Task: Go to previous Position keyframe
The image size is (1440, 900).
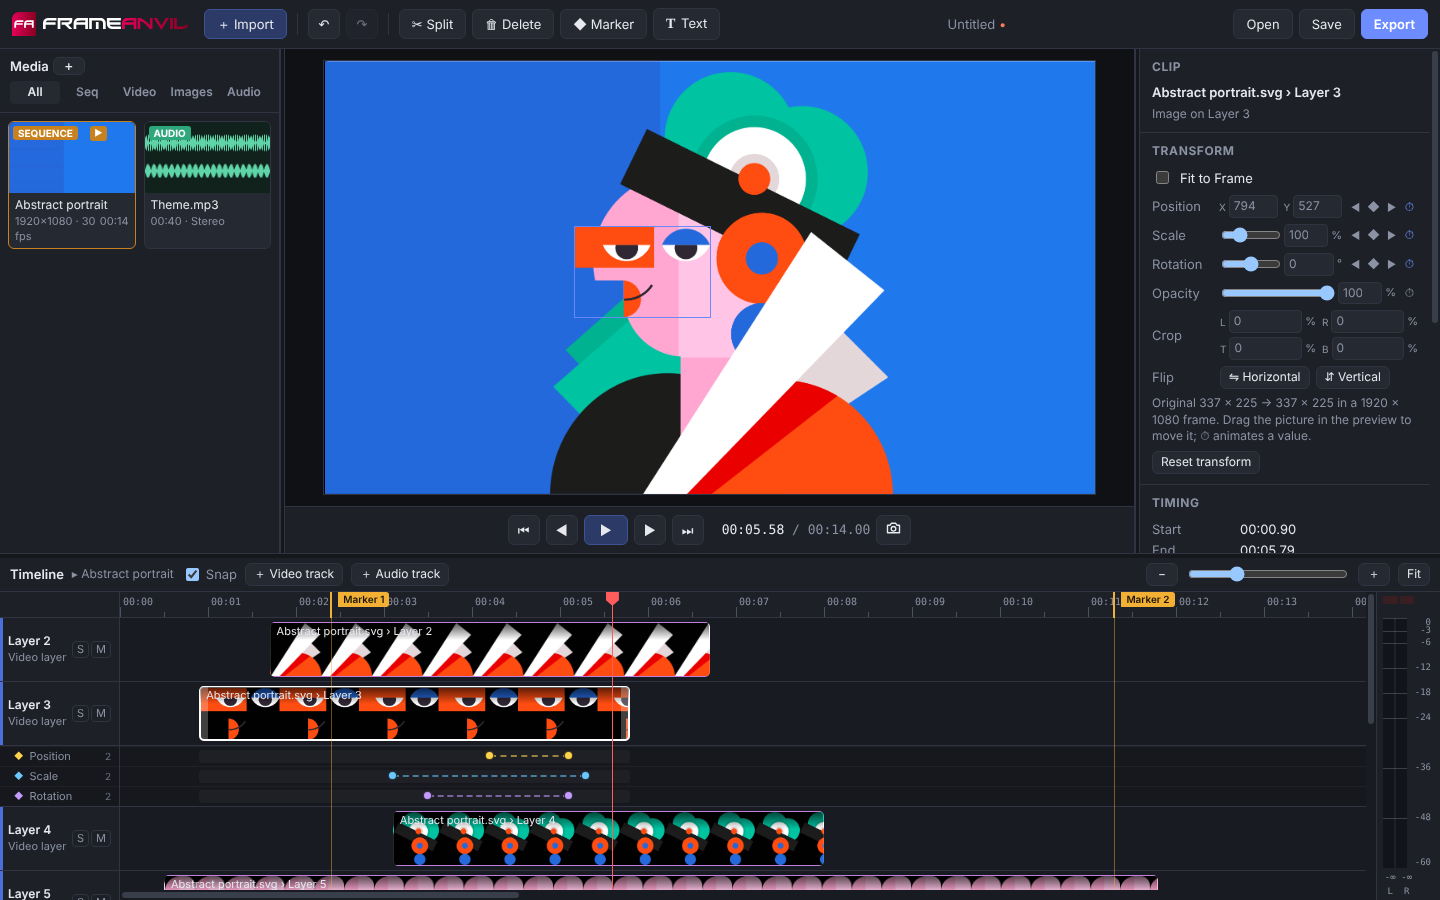Action: pyautogui.click(x=1356, y=207)
